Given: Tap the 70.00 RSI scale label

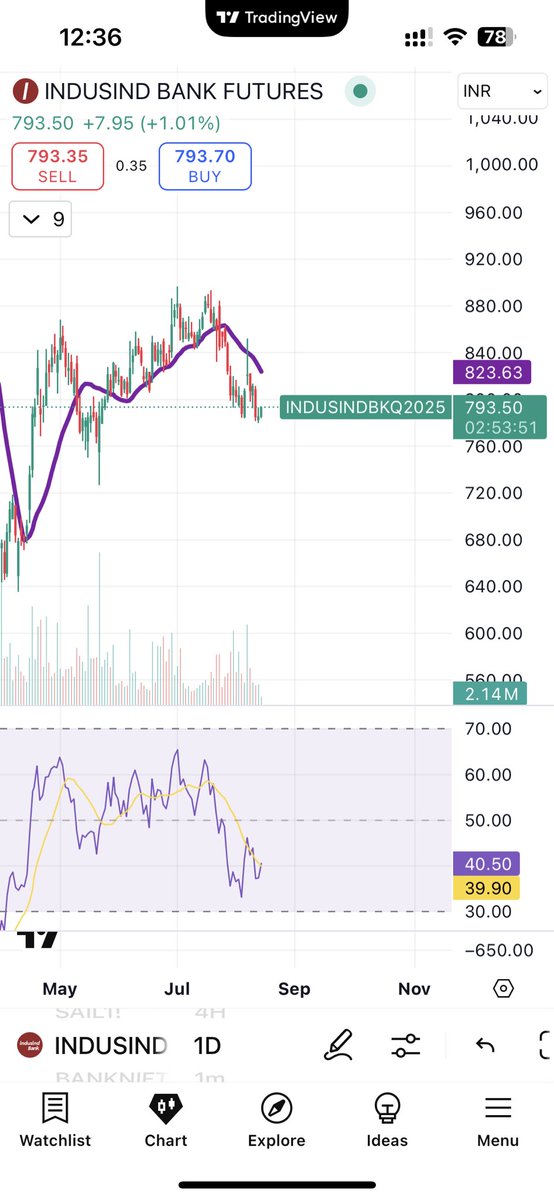Looking at the screenshot, I should click(x=489, y=729).
